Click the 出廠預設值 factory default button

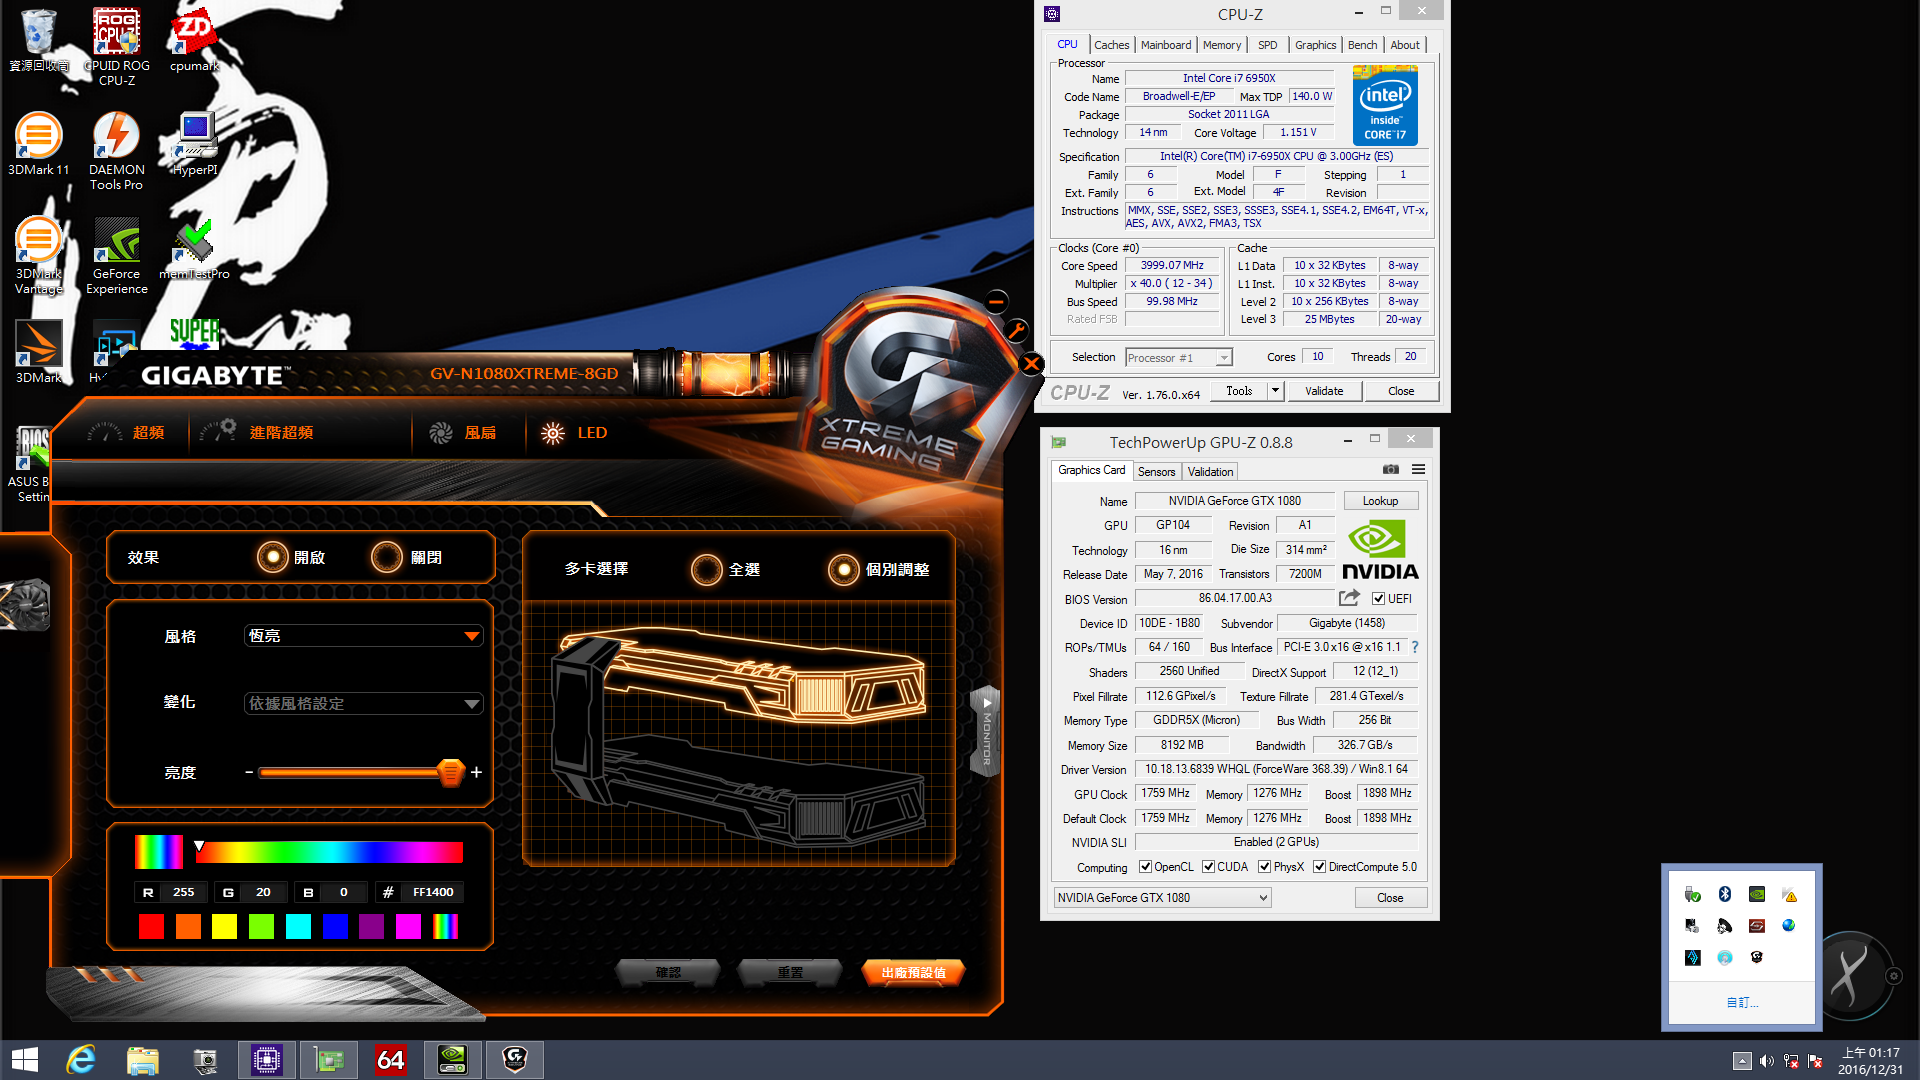click(913, 972)
